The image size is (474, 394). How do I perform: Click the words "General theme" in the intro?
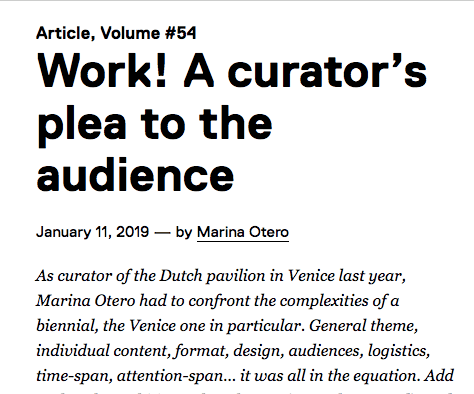363,326
